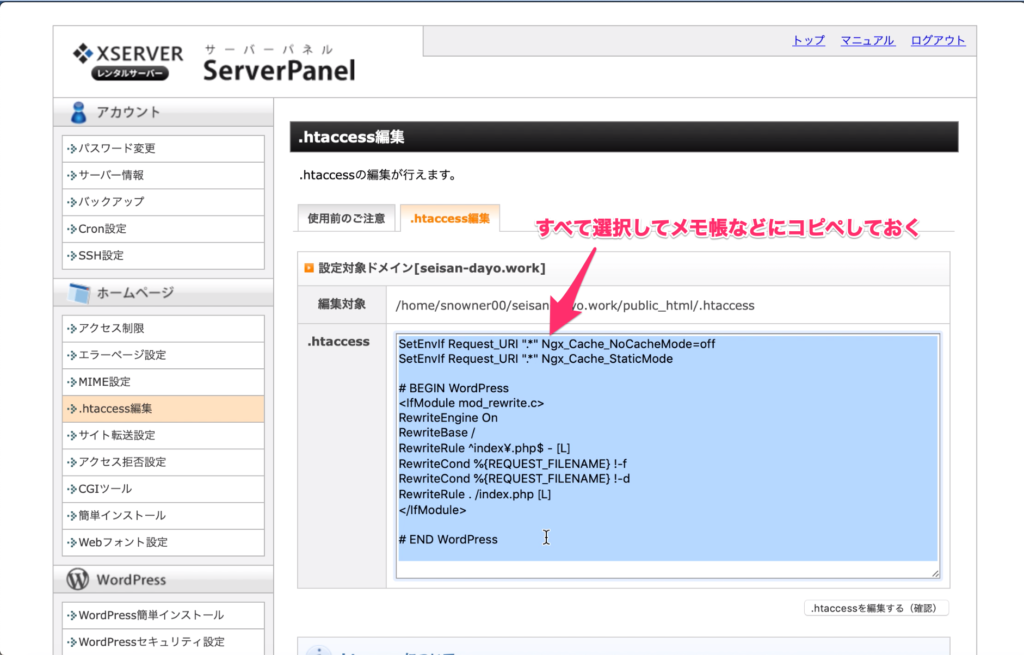1024x655 pixels.
Task: Click the アカウント section user icon
Action: 79,112
